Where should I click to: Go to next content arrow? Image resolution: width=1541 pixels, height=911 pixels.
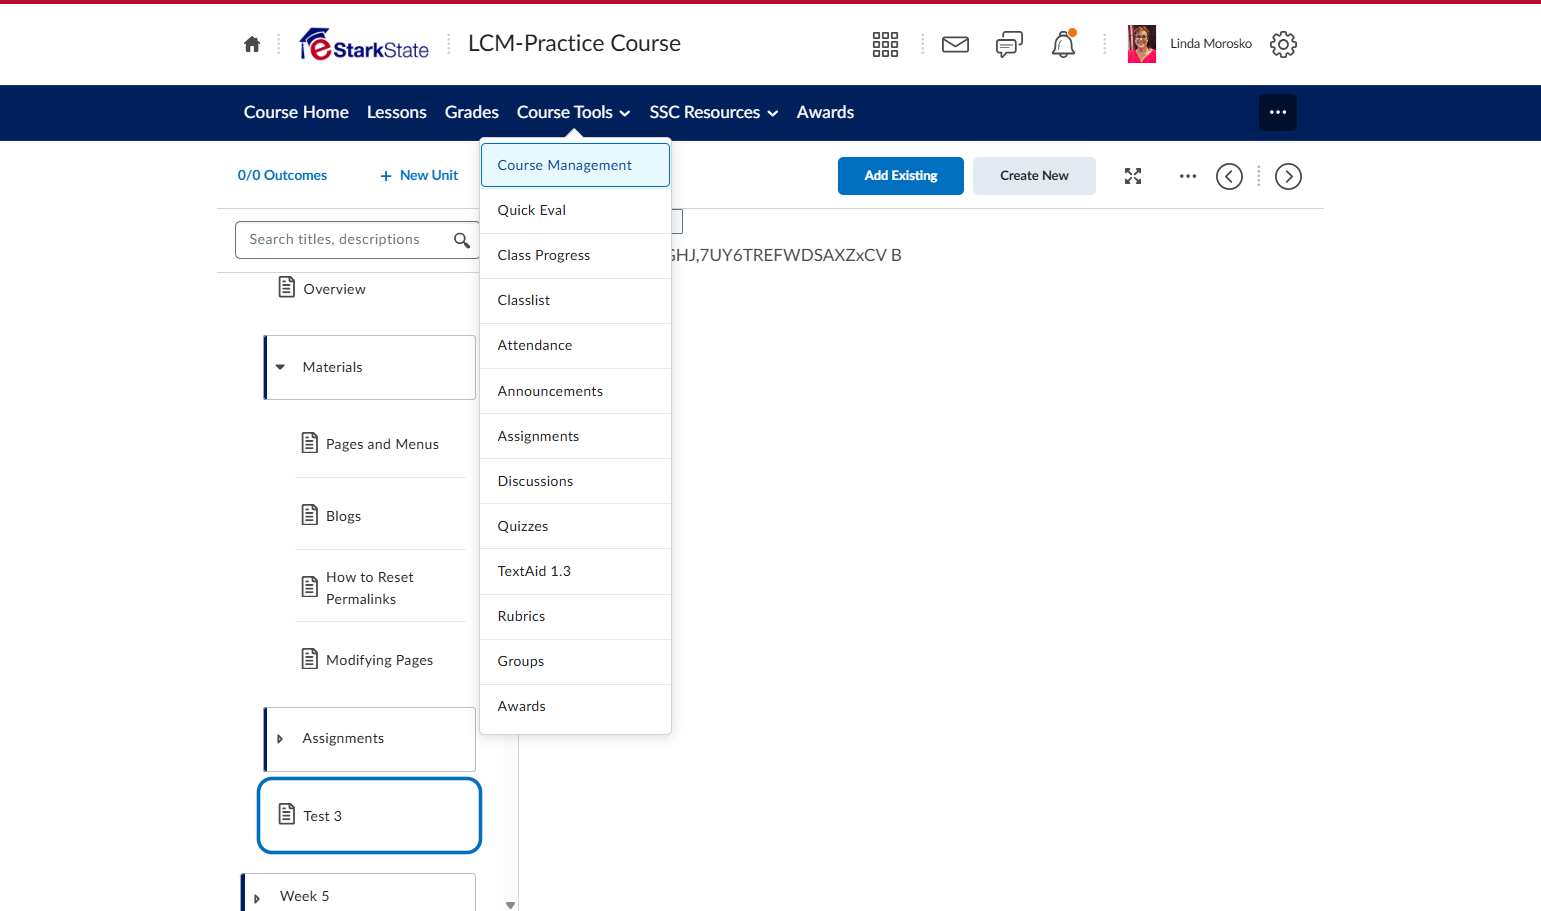[x=1288, y=176]
